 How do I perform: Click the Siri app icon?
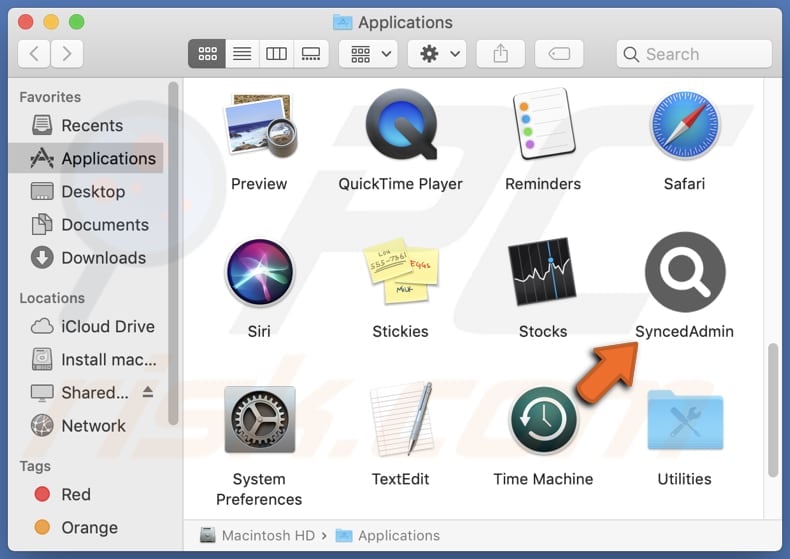[259, 272]
